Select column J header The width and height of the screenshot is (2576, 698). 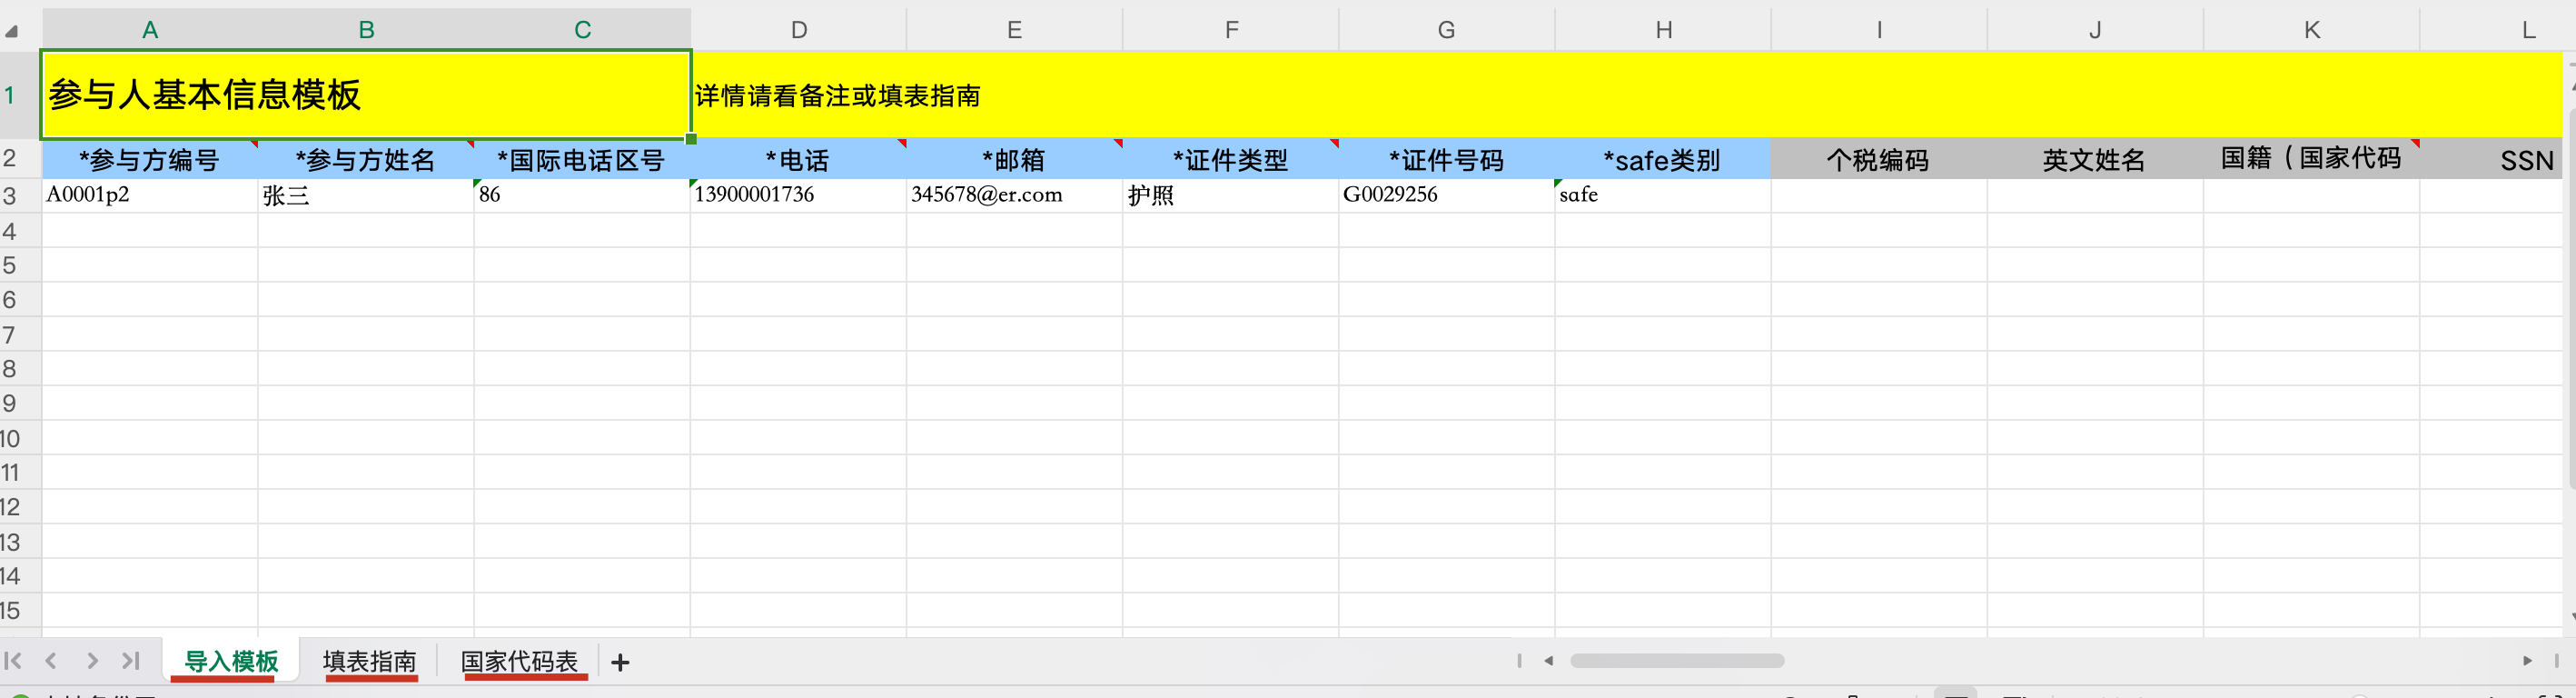tap(2095, 30)
